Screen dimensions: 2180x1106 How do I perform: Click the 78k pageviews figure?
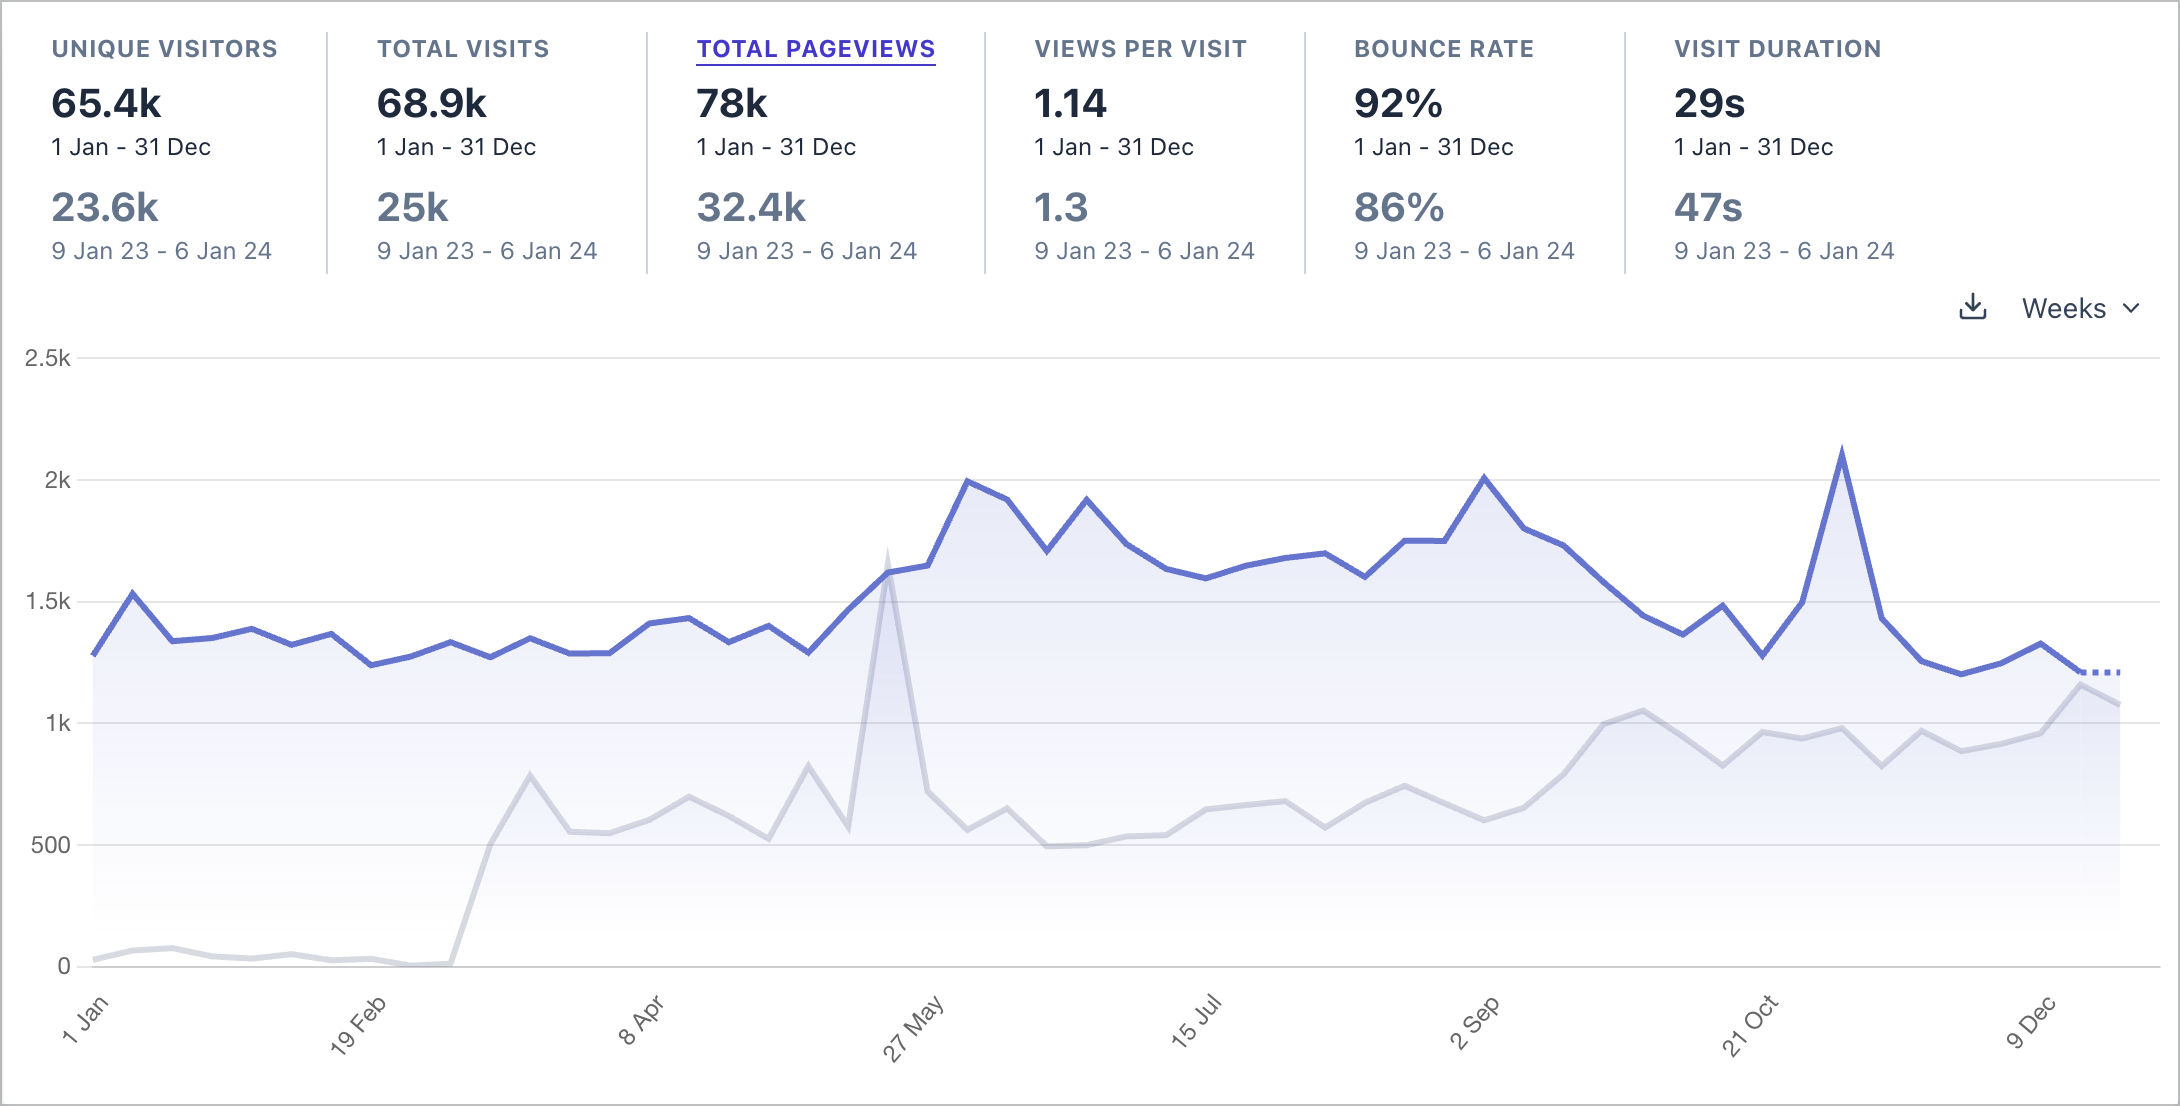pos(730,103)
